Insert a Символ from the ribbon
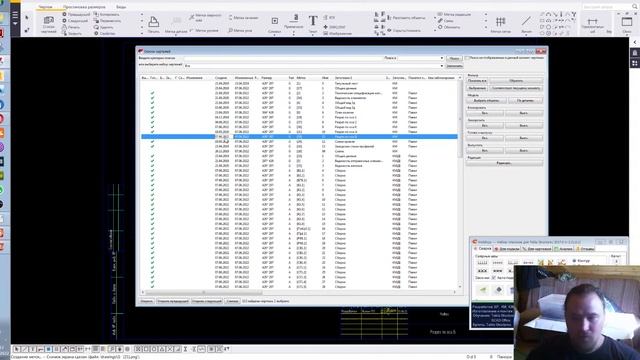Viewport: 640px width, 360px height. [x=275, y=24]
